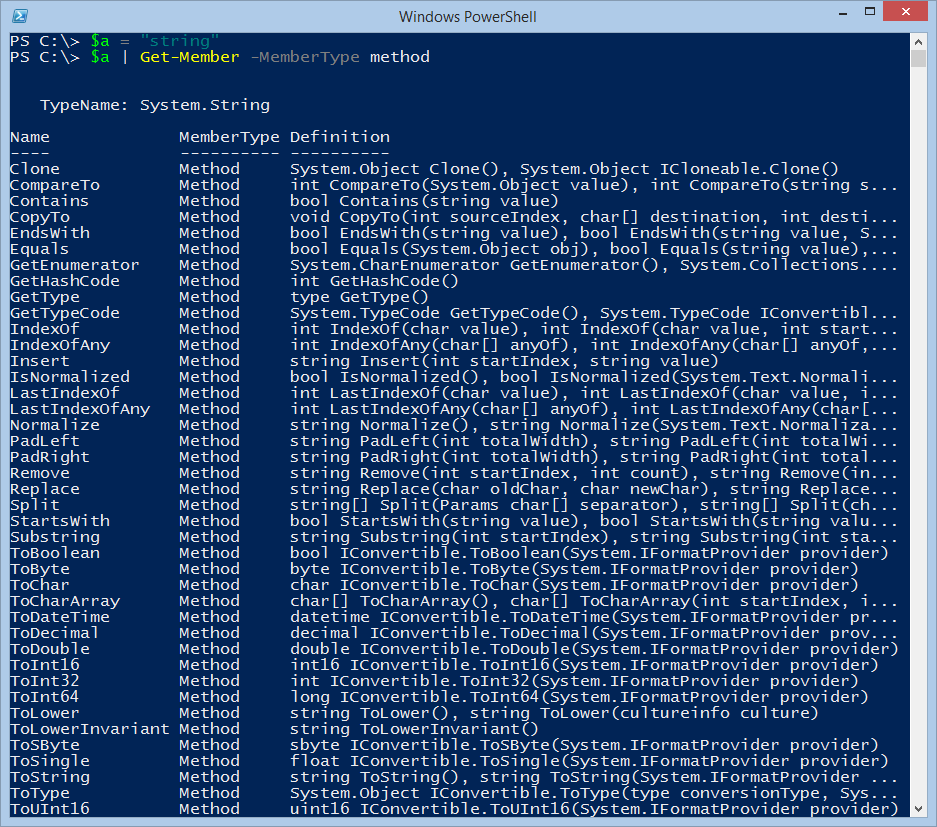Click the 'Equals' method name
The image size is (937, 827).
(39, 249)
